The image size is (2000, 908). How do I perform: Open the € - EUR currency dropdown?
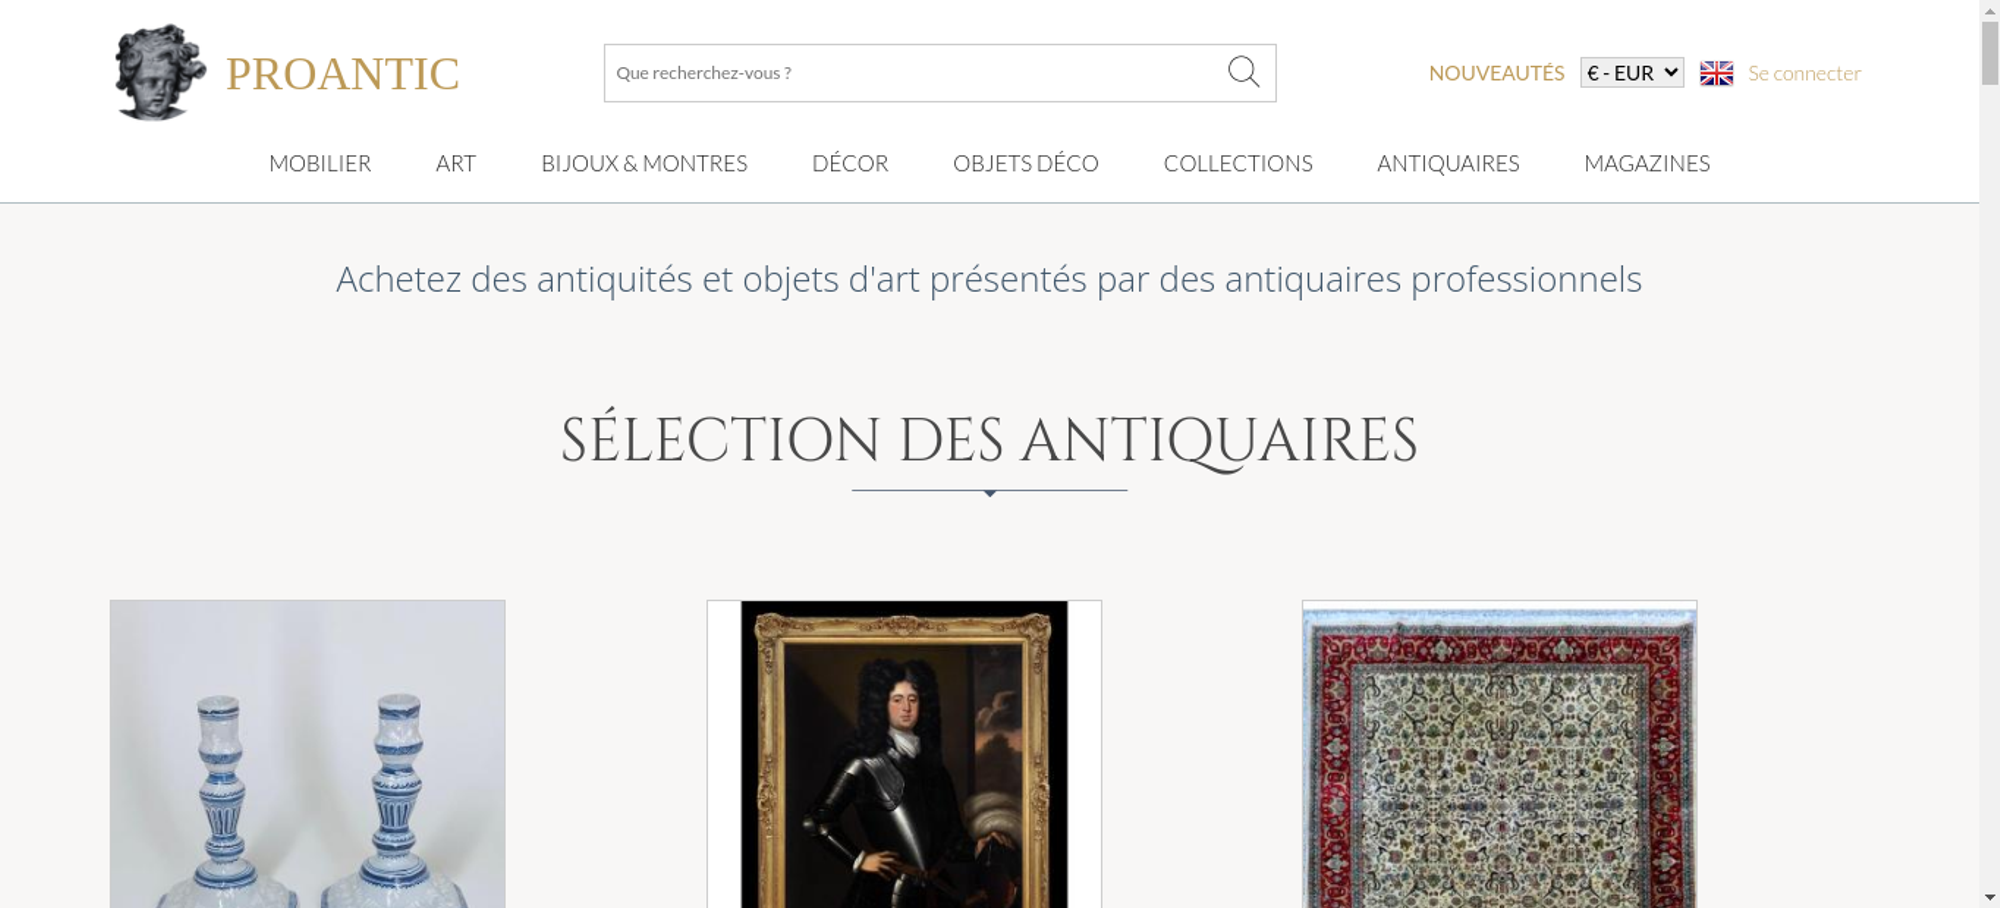coord(1632,73)
